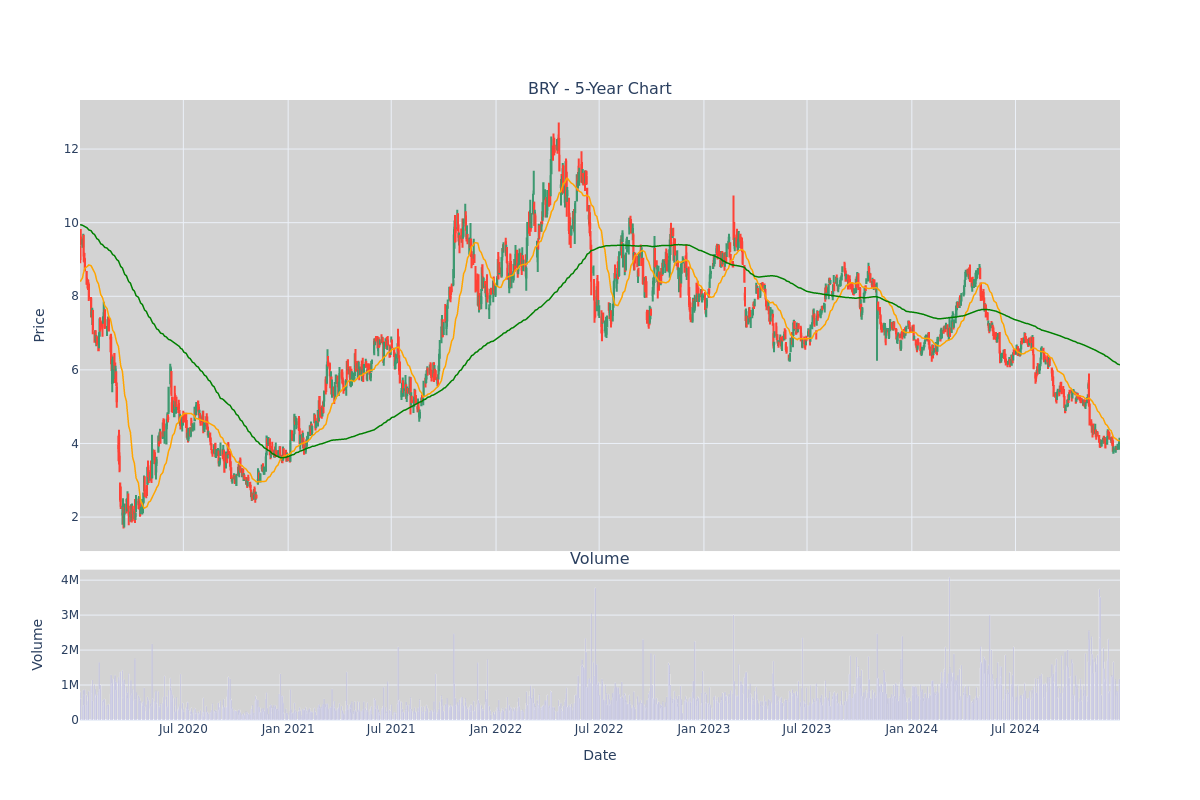1200x800 pixels.
Task: Click the volume tick label '4M'
Action: 70,580
